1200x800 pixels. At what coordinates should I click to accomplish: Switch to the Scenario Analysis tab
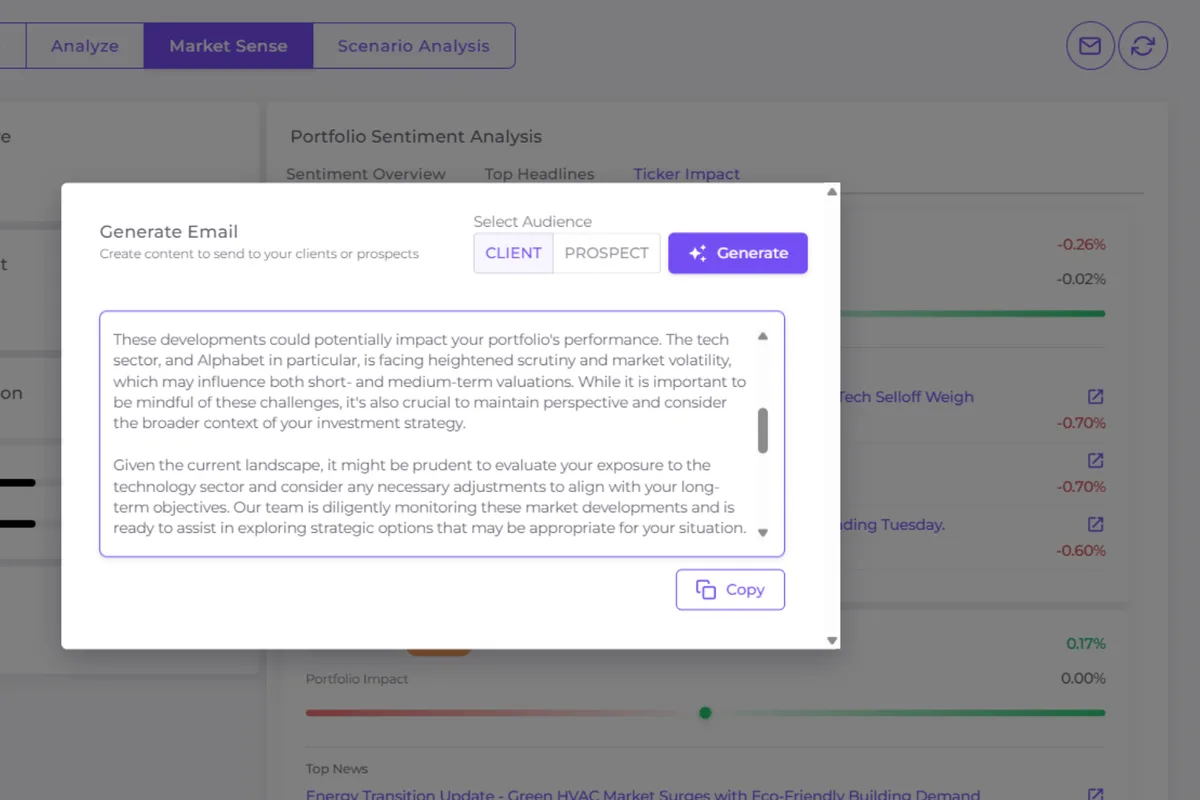click(413, 46)
